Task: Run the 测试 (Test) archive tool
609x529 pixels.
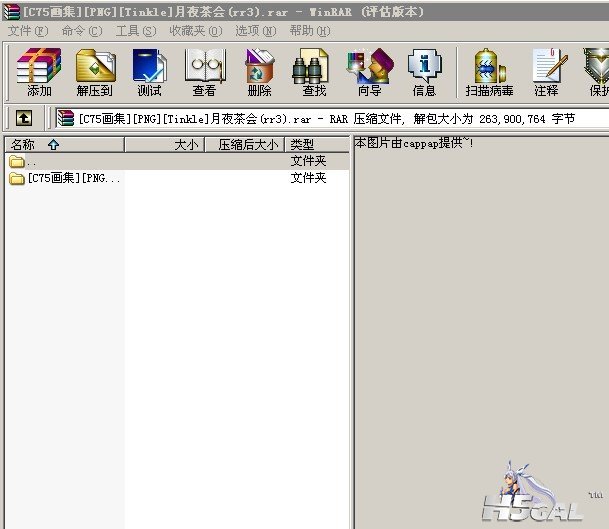Action: [x=150, y=72]
